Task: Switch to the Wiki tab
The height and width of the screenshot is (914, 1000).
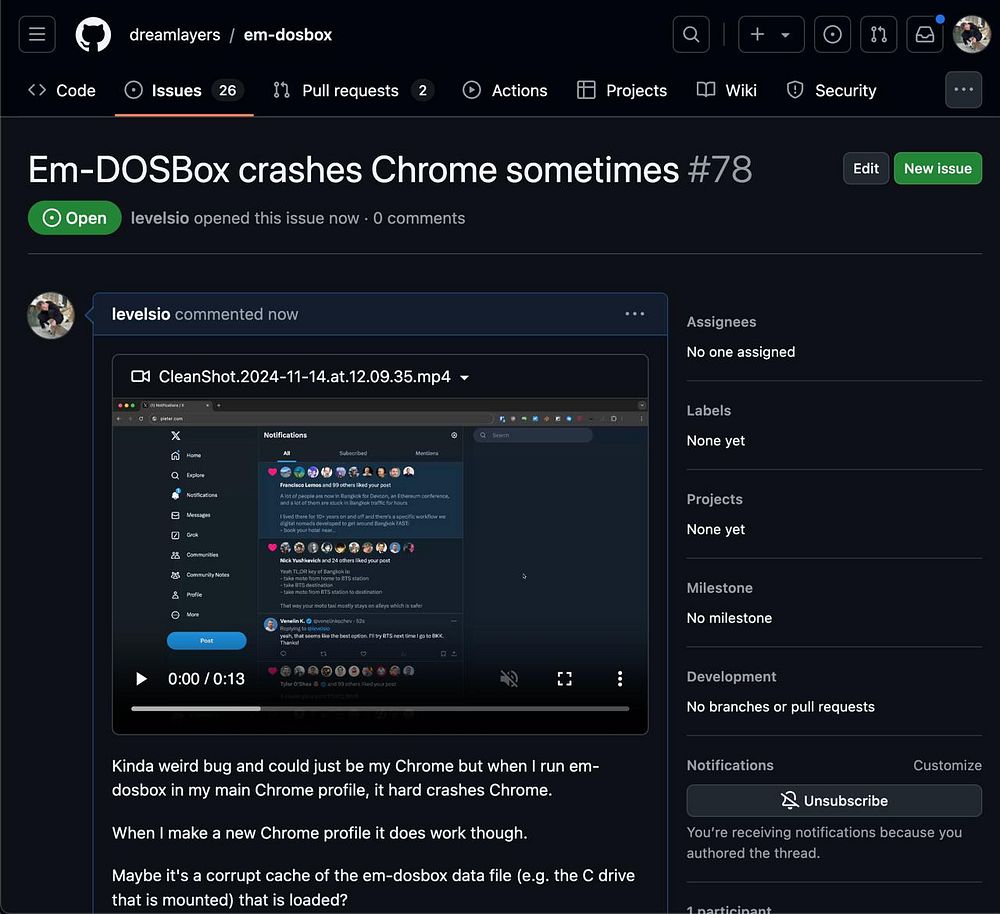Action: (x=726, y=91)
